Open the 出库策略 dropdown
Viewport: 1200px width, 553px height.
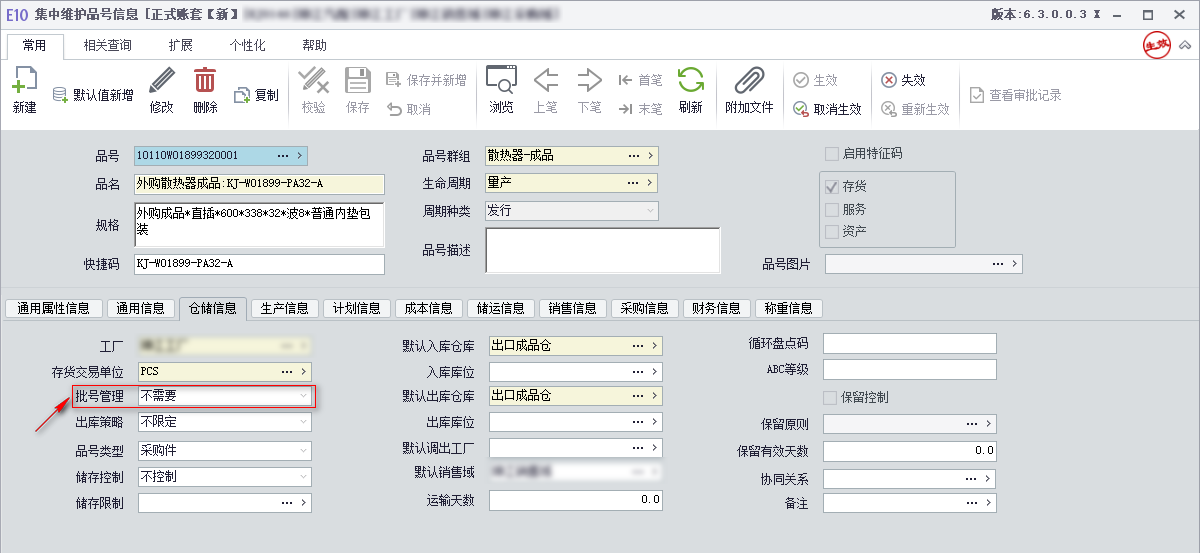[x=303, y=422]
